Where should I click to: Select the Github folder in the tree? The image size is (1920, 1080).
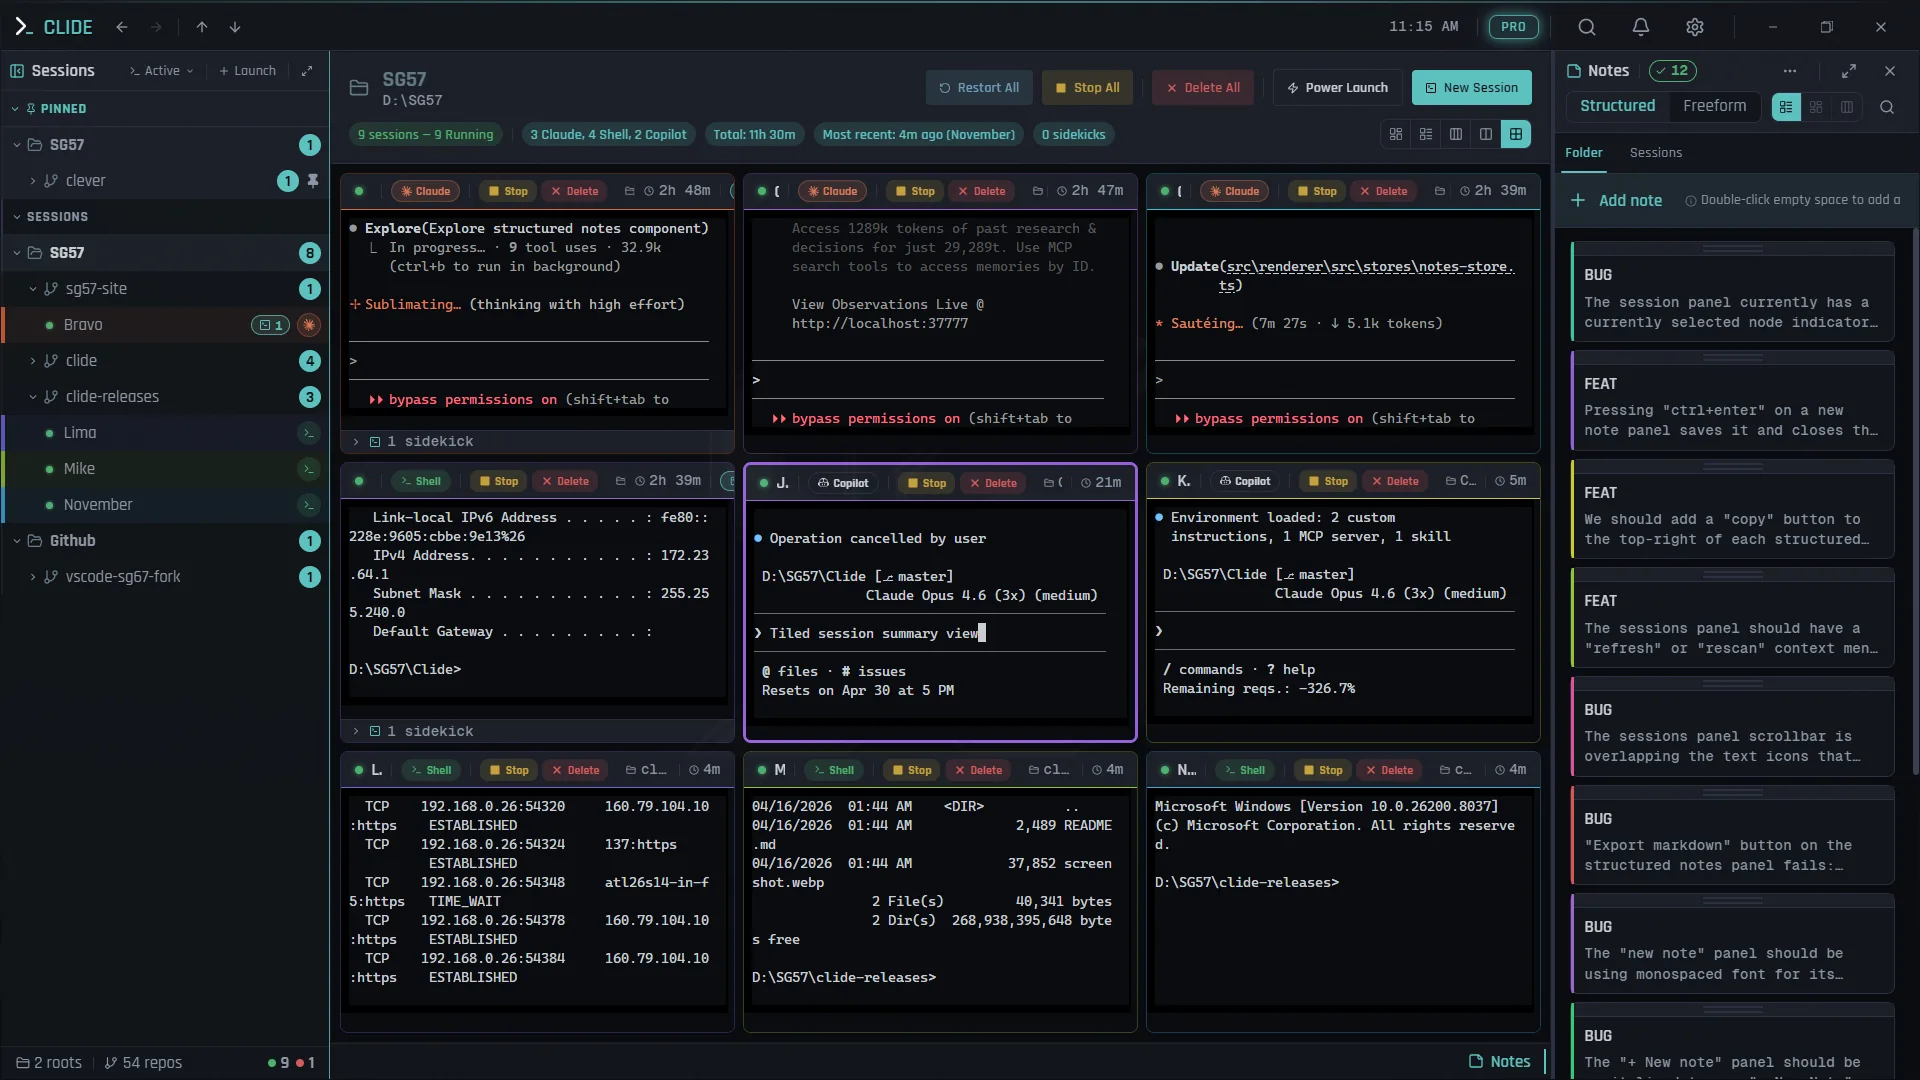(x=165, y=541)
